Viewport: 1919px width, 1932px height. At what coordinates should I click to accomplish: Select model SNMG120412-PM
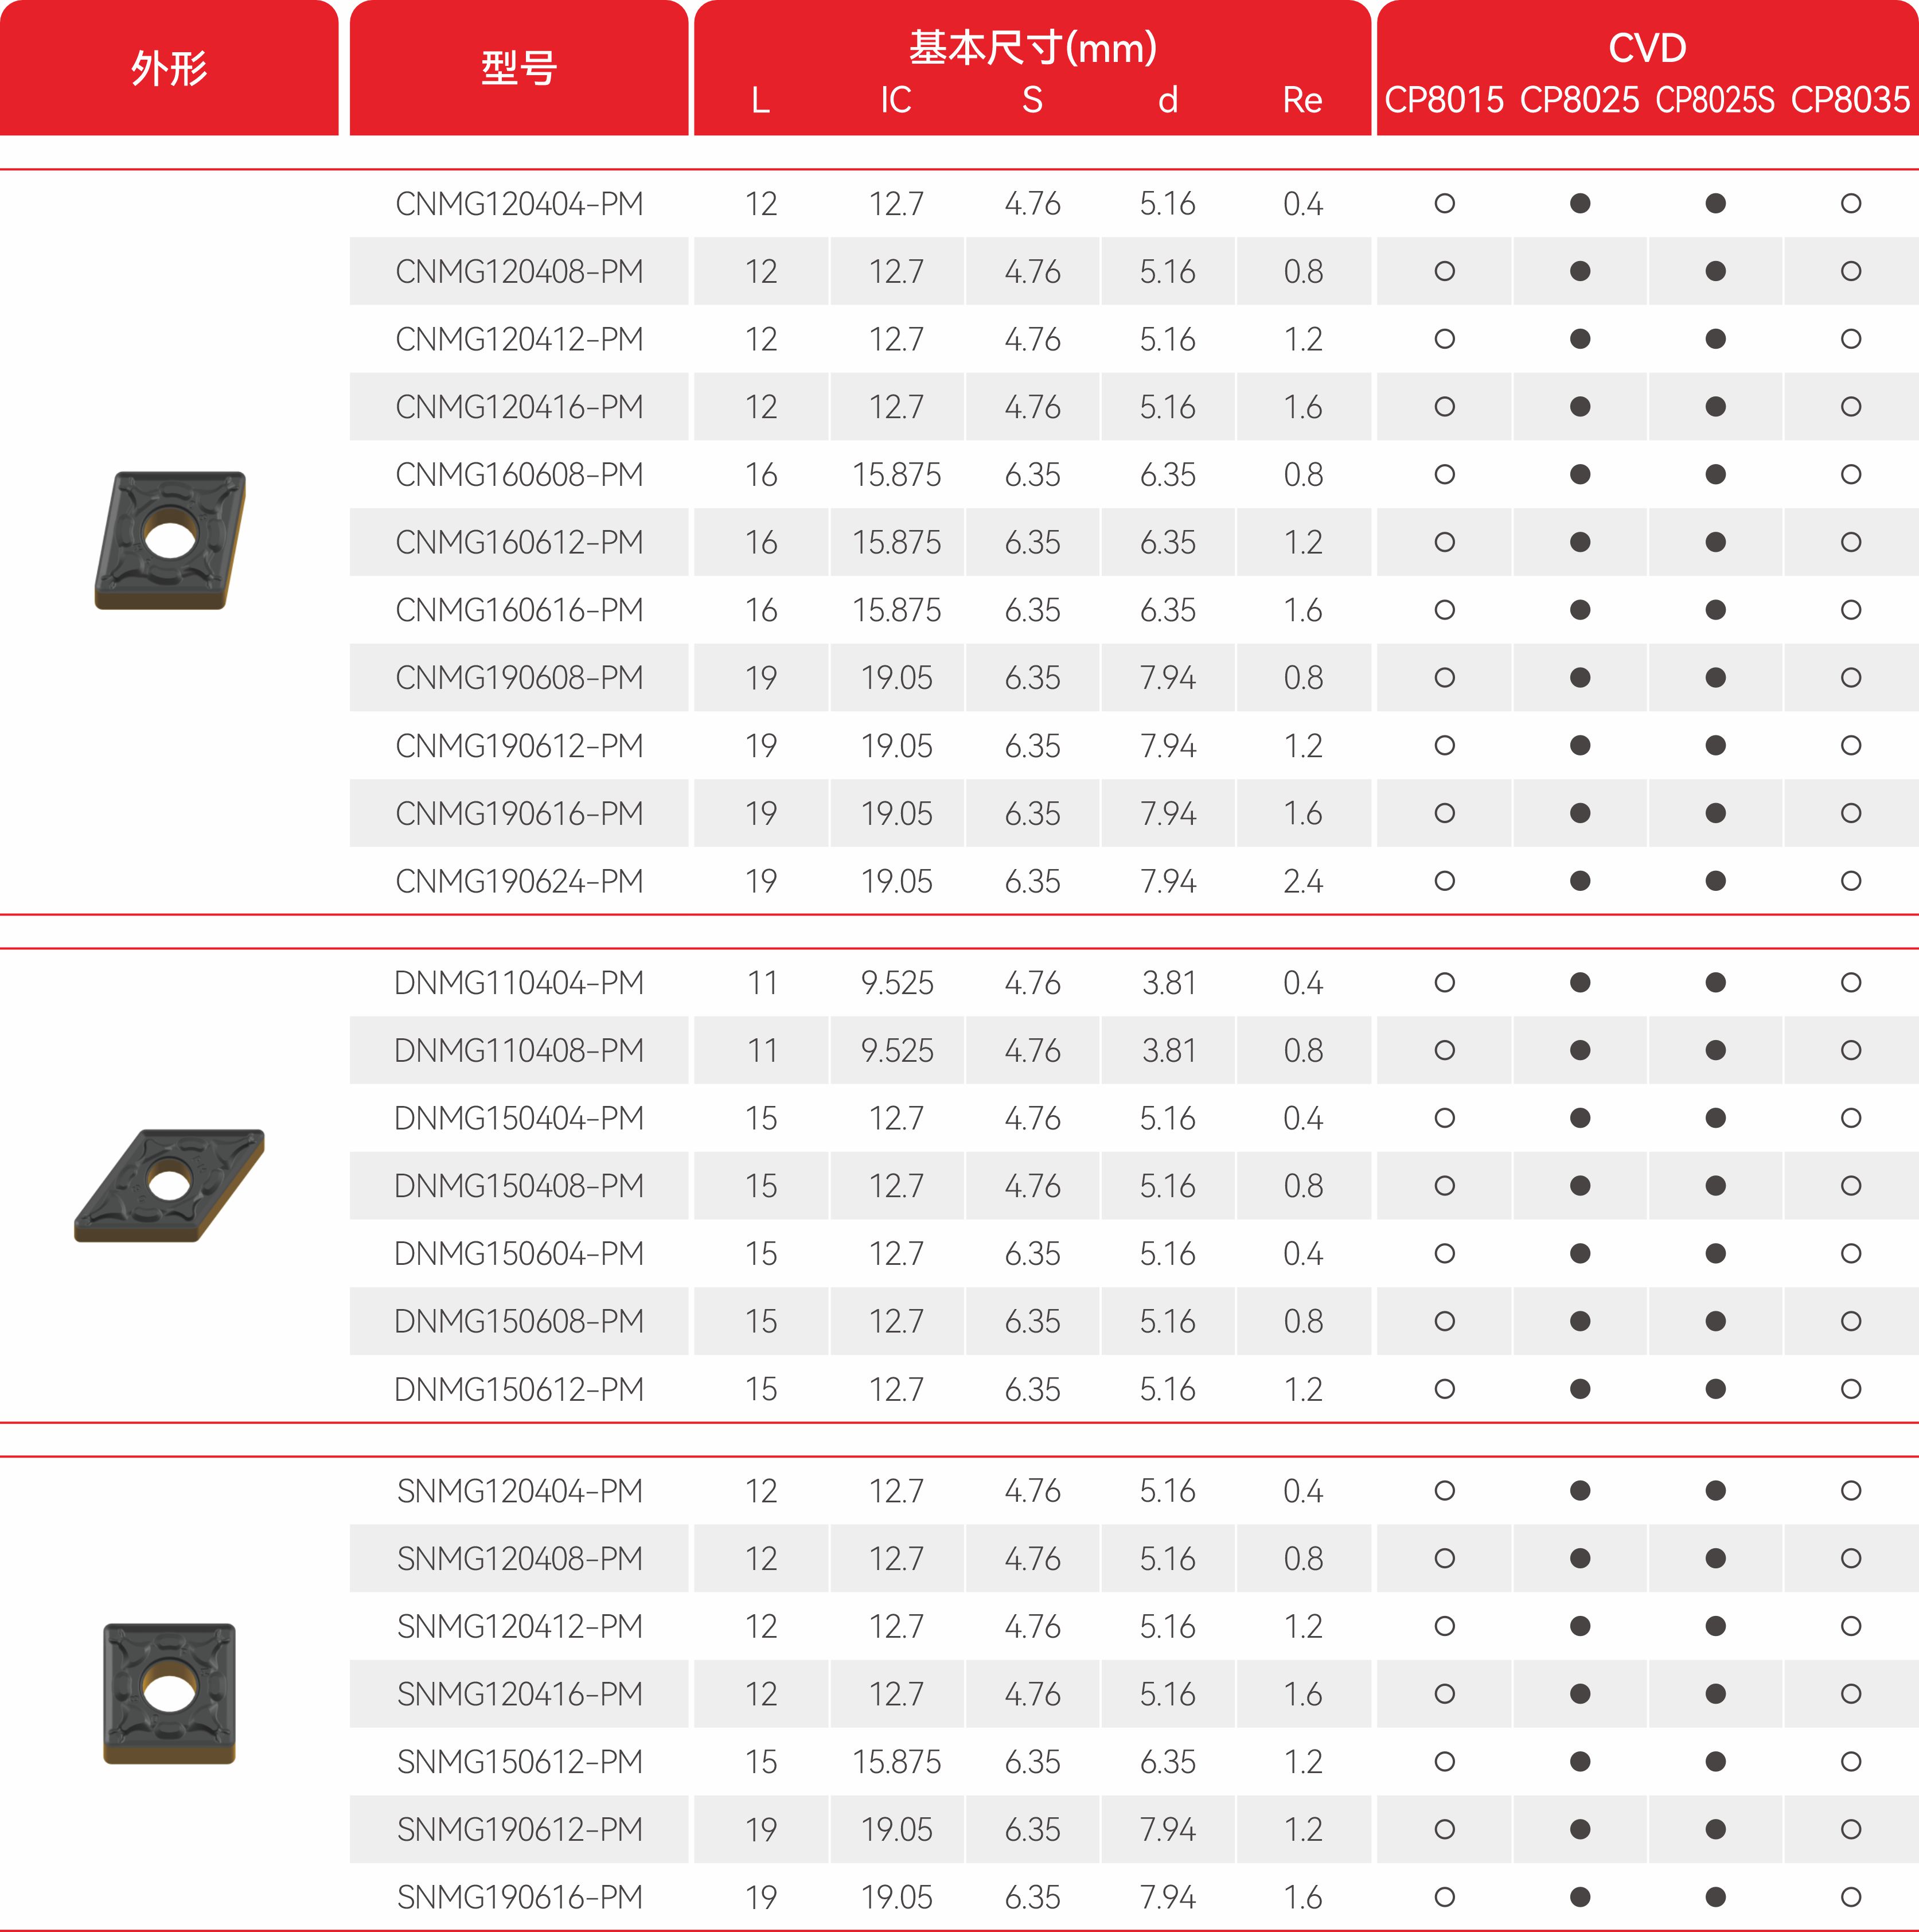519,1626
